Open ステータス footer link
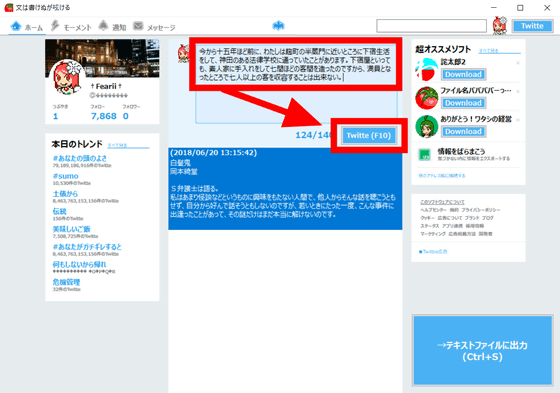 point(430,226)
